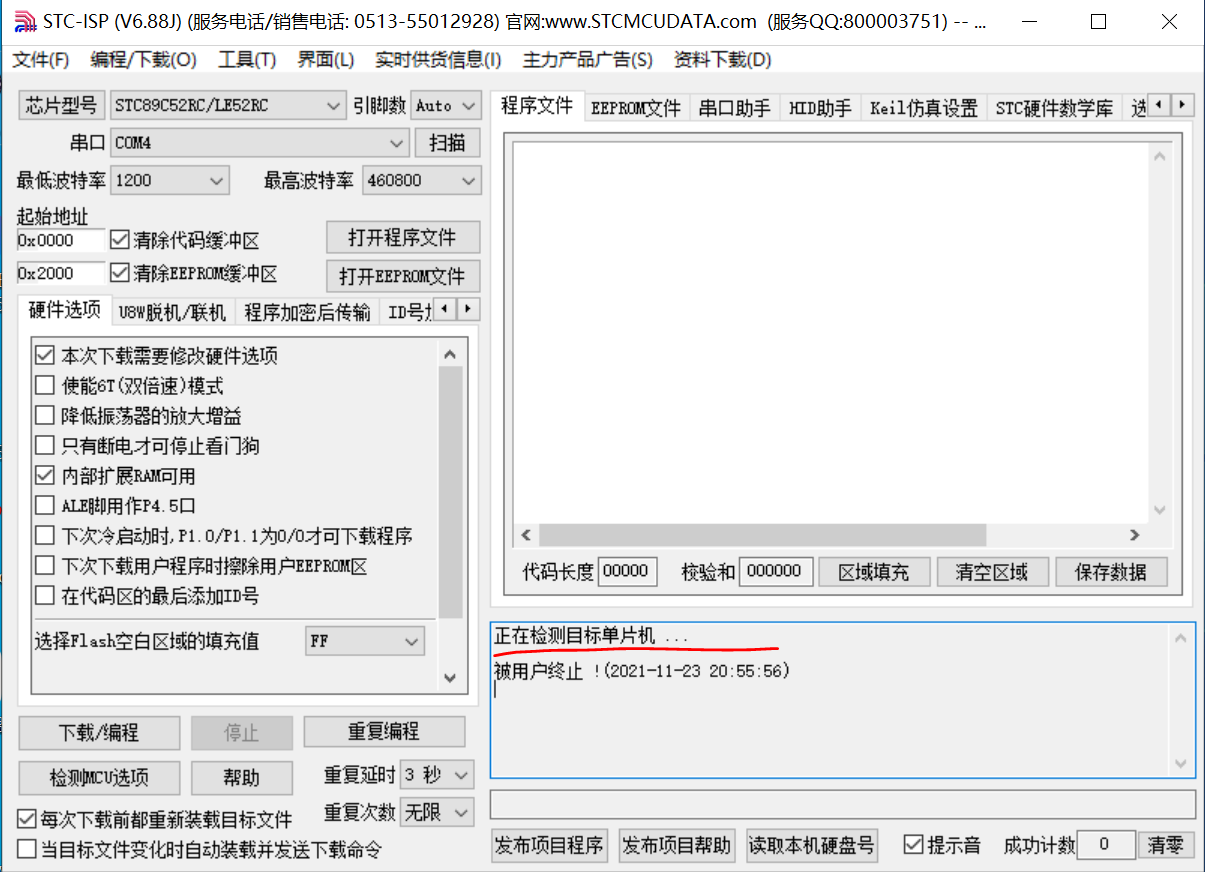Open 文件(F) menu

(41, 60)
